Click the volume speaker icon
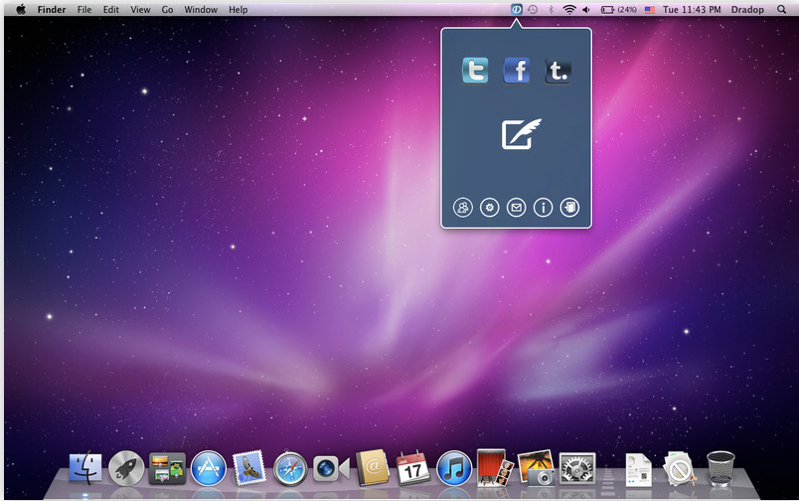Screen dimensions: 799x501 (x=587, y=9)
